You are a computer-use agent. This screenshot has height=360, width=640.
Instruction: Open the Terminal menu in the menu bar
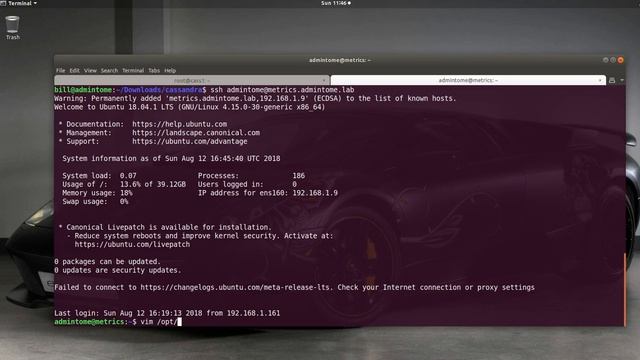coord(133,71)
